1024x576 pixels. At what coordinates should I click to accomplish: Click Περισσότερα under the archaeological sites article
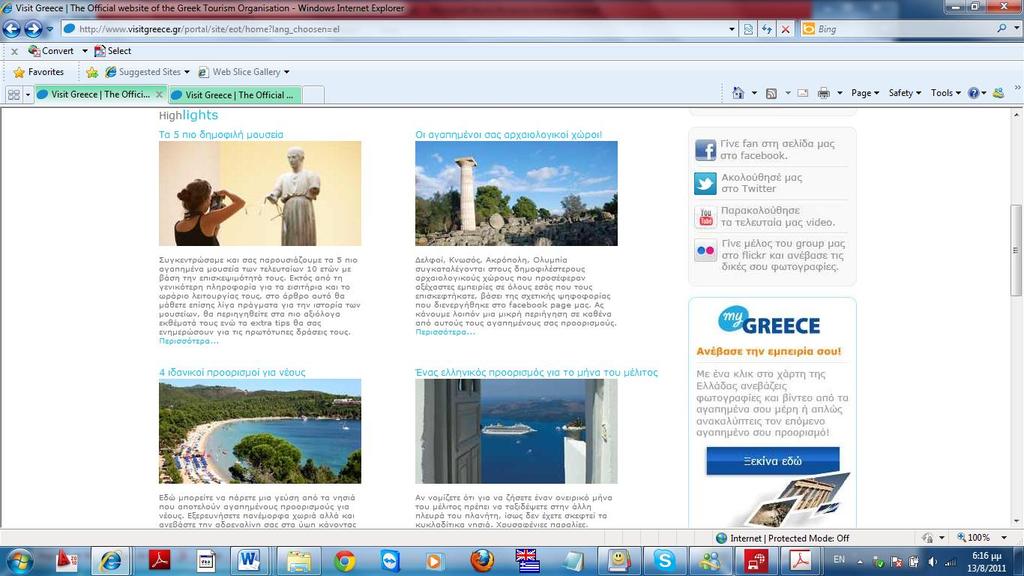click(x=445, y=332)
